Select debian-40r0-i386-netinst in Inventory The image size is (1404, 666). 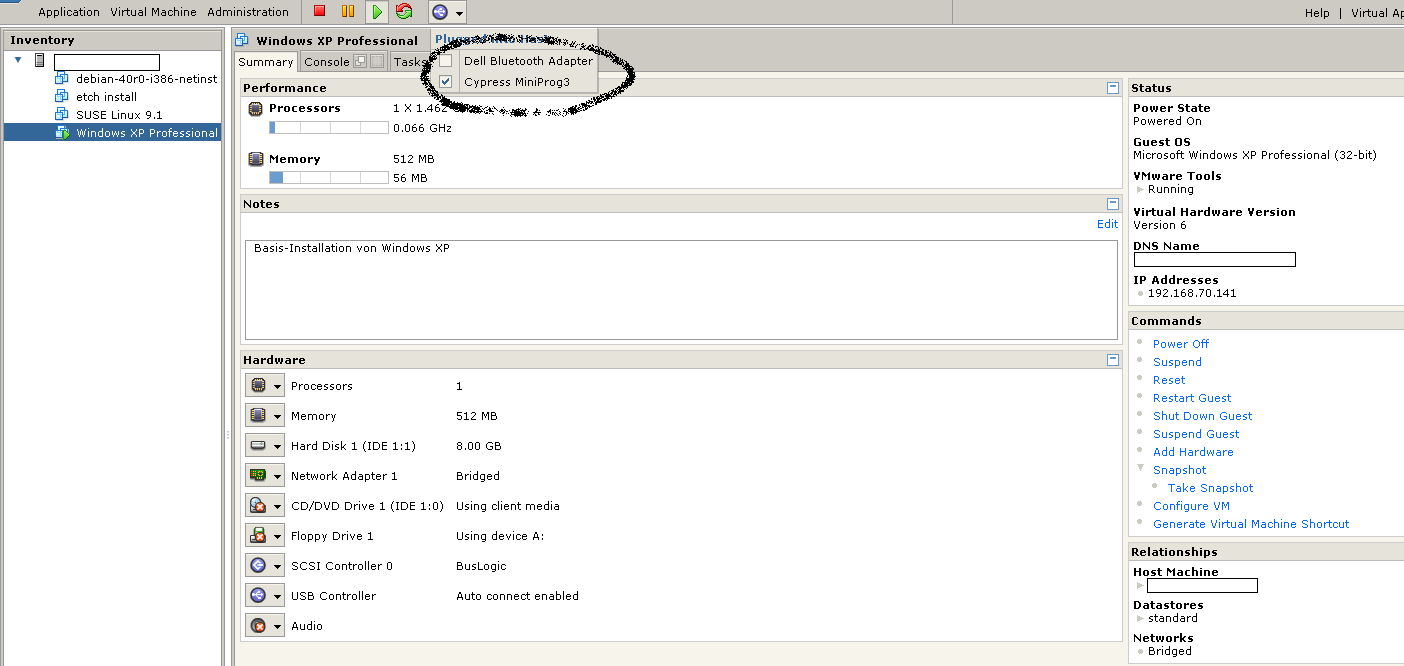pos(146,79)
